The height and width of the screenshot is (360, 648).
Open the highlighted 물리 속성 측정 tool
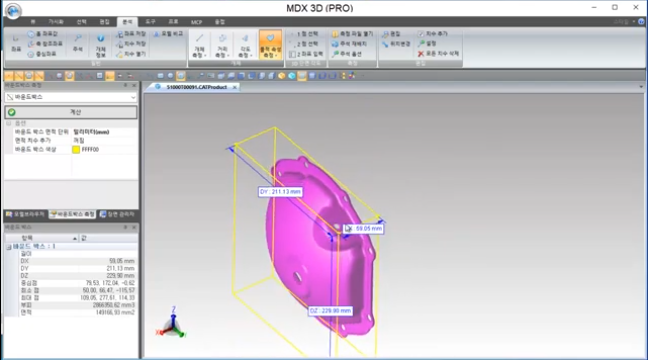tap(270, 45)
